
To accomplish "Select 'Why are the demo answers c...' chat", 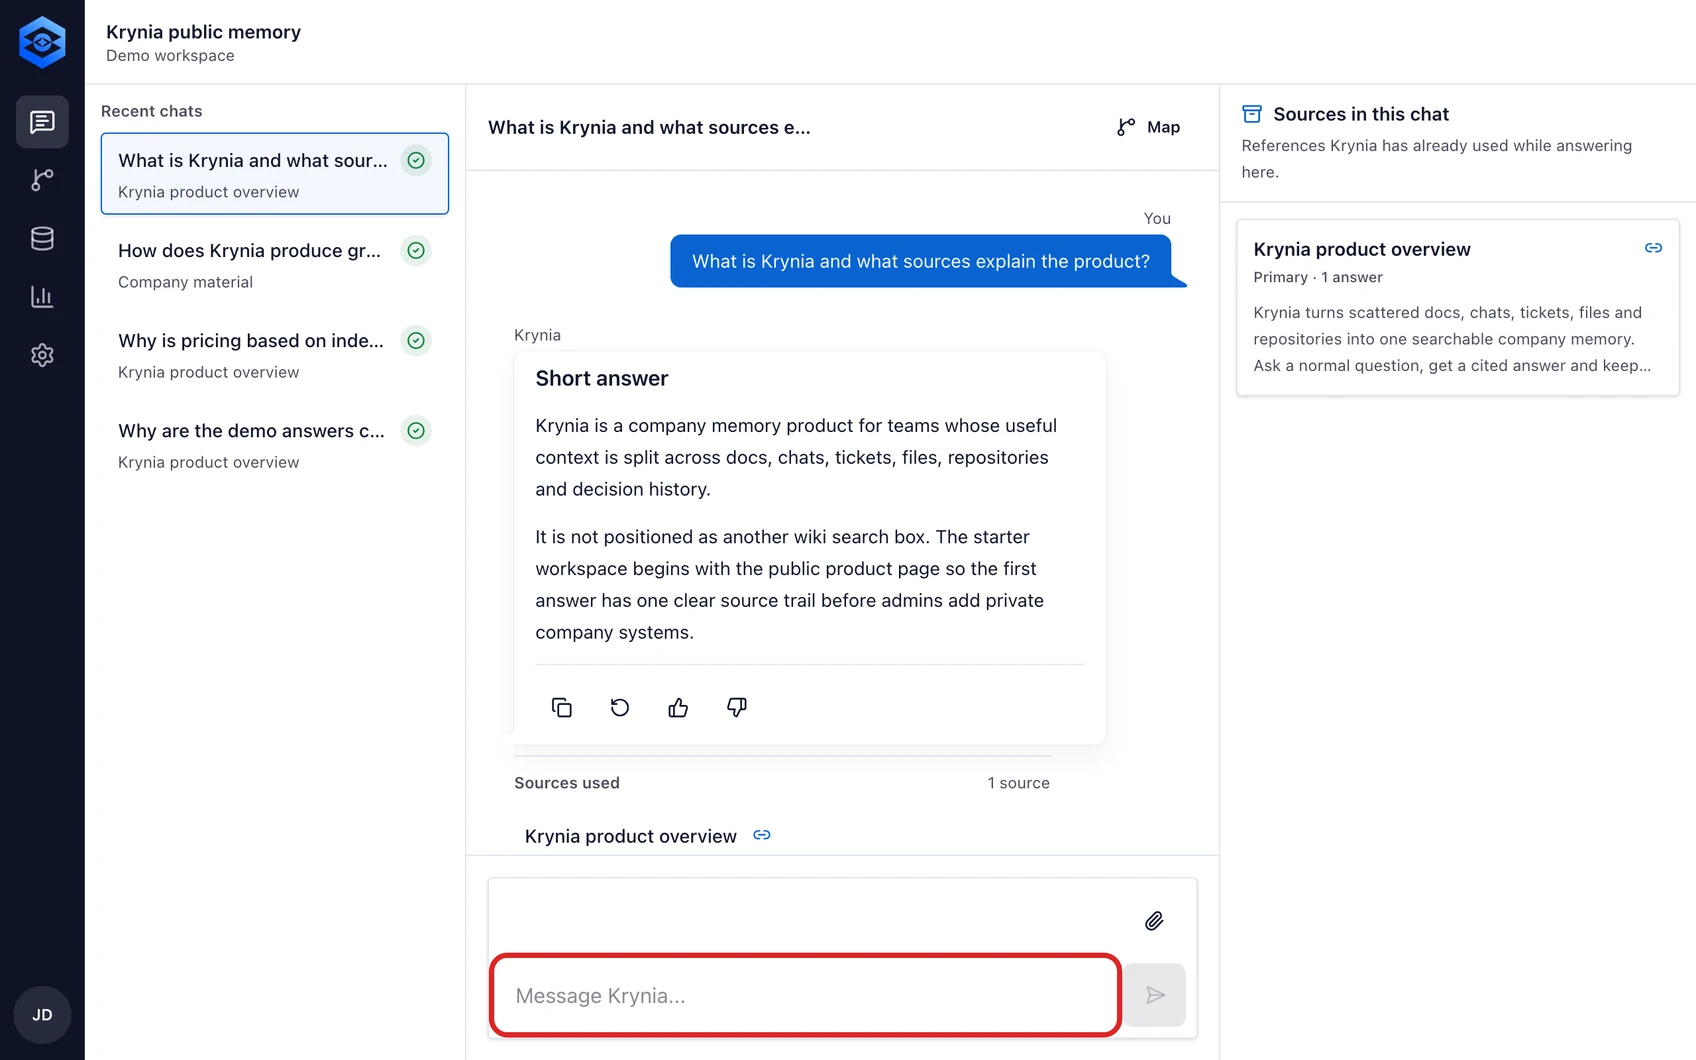I will 275,444.
